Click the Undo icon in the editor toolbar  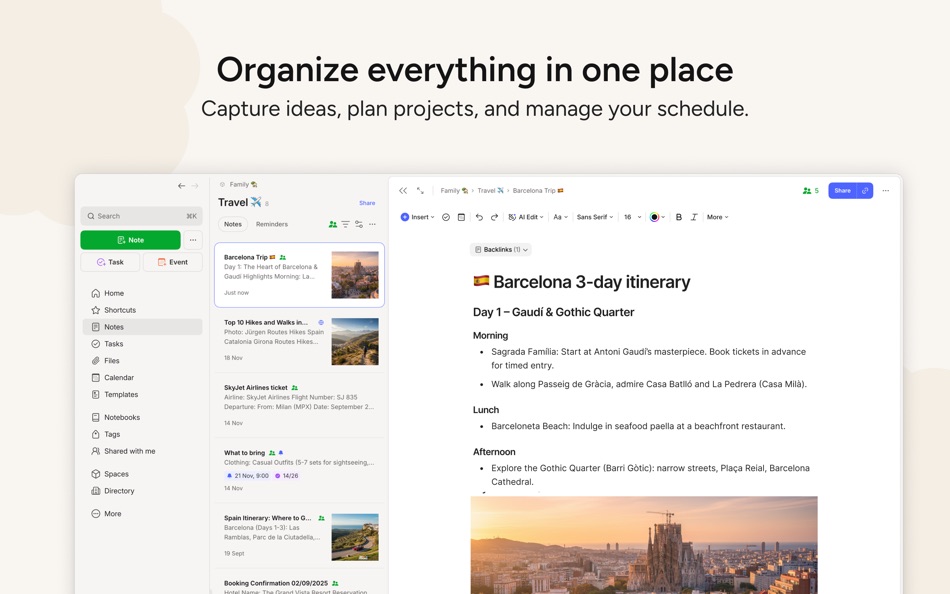pos(480,216)
